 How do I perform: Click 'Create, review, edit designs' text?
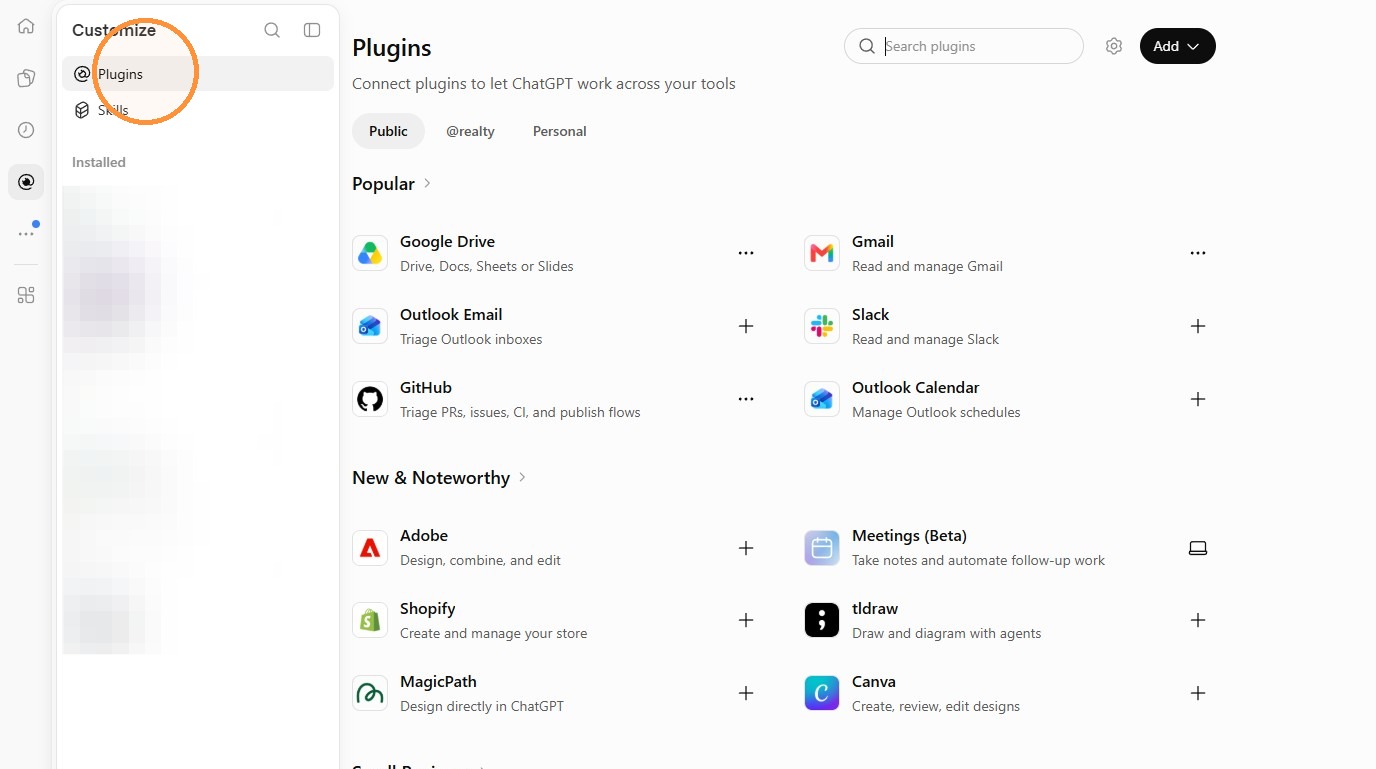click(936, 706)
